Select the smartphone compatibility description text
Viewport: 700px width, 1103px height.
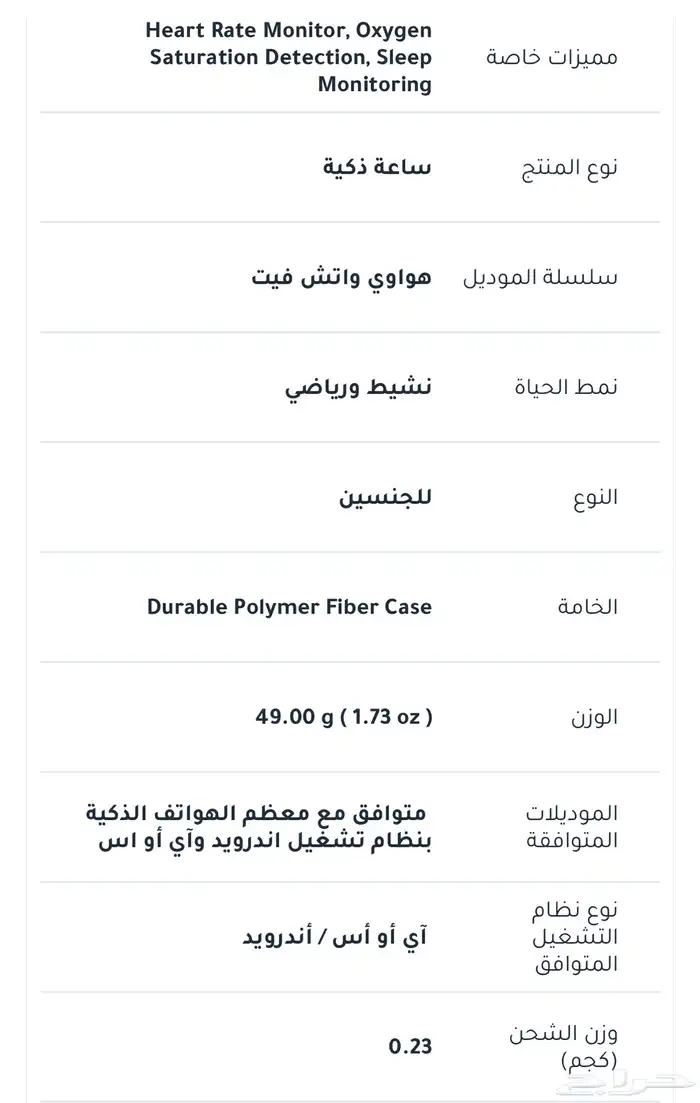point(259,827)
